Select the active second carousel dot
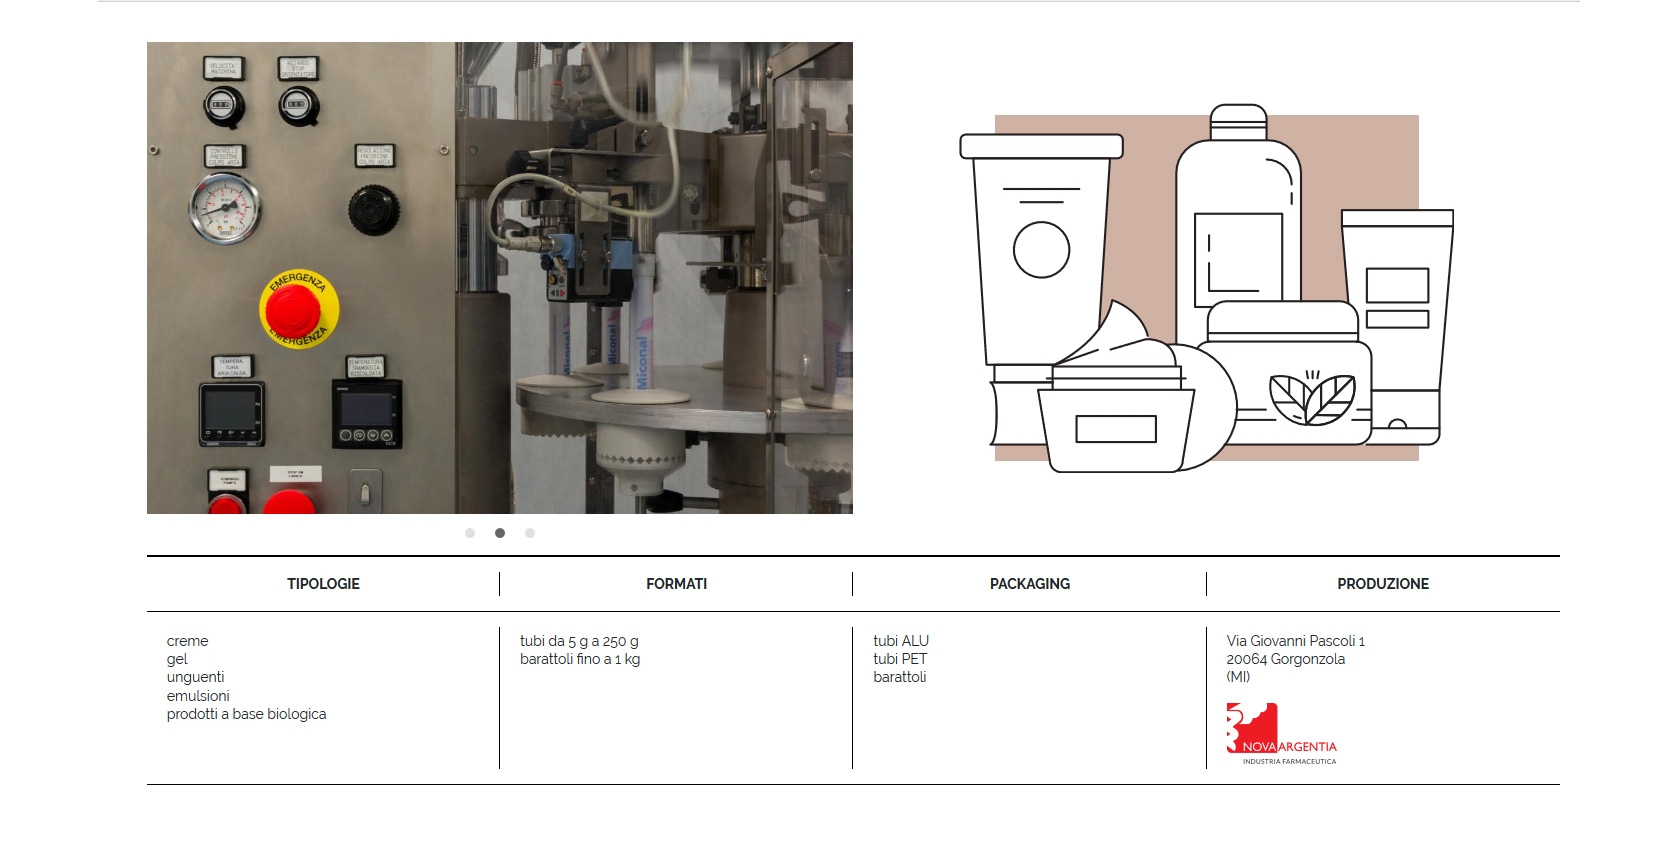This screenshot has width=1680, height=854. click(x=500, y=533)
